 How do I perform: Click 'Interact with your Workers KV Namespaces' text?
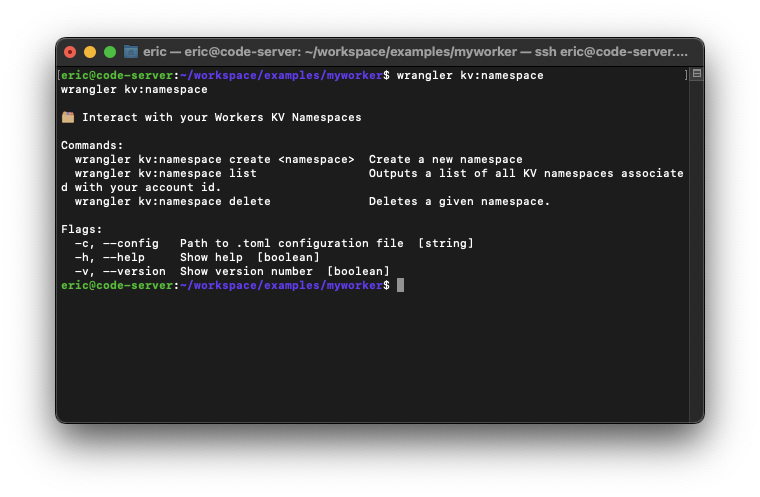221,117
